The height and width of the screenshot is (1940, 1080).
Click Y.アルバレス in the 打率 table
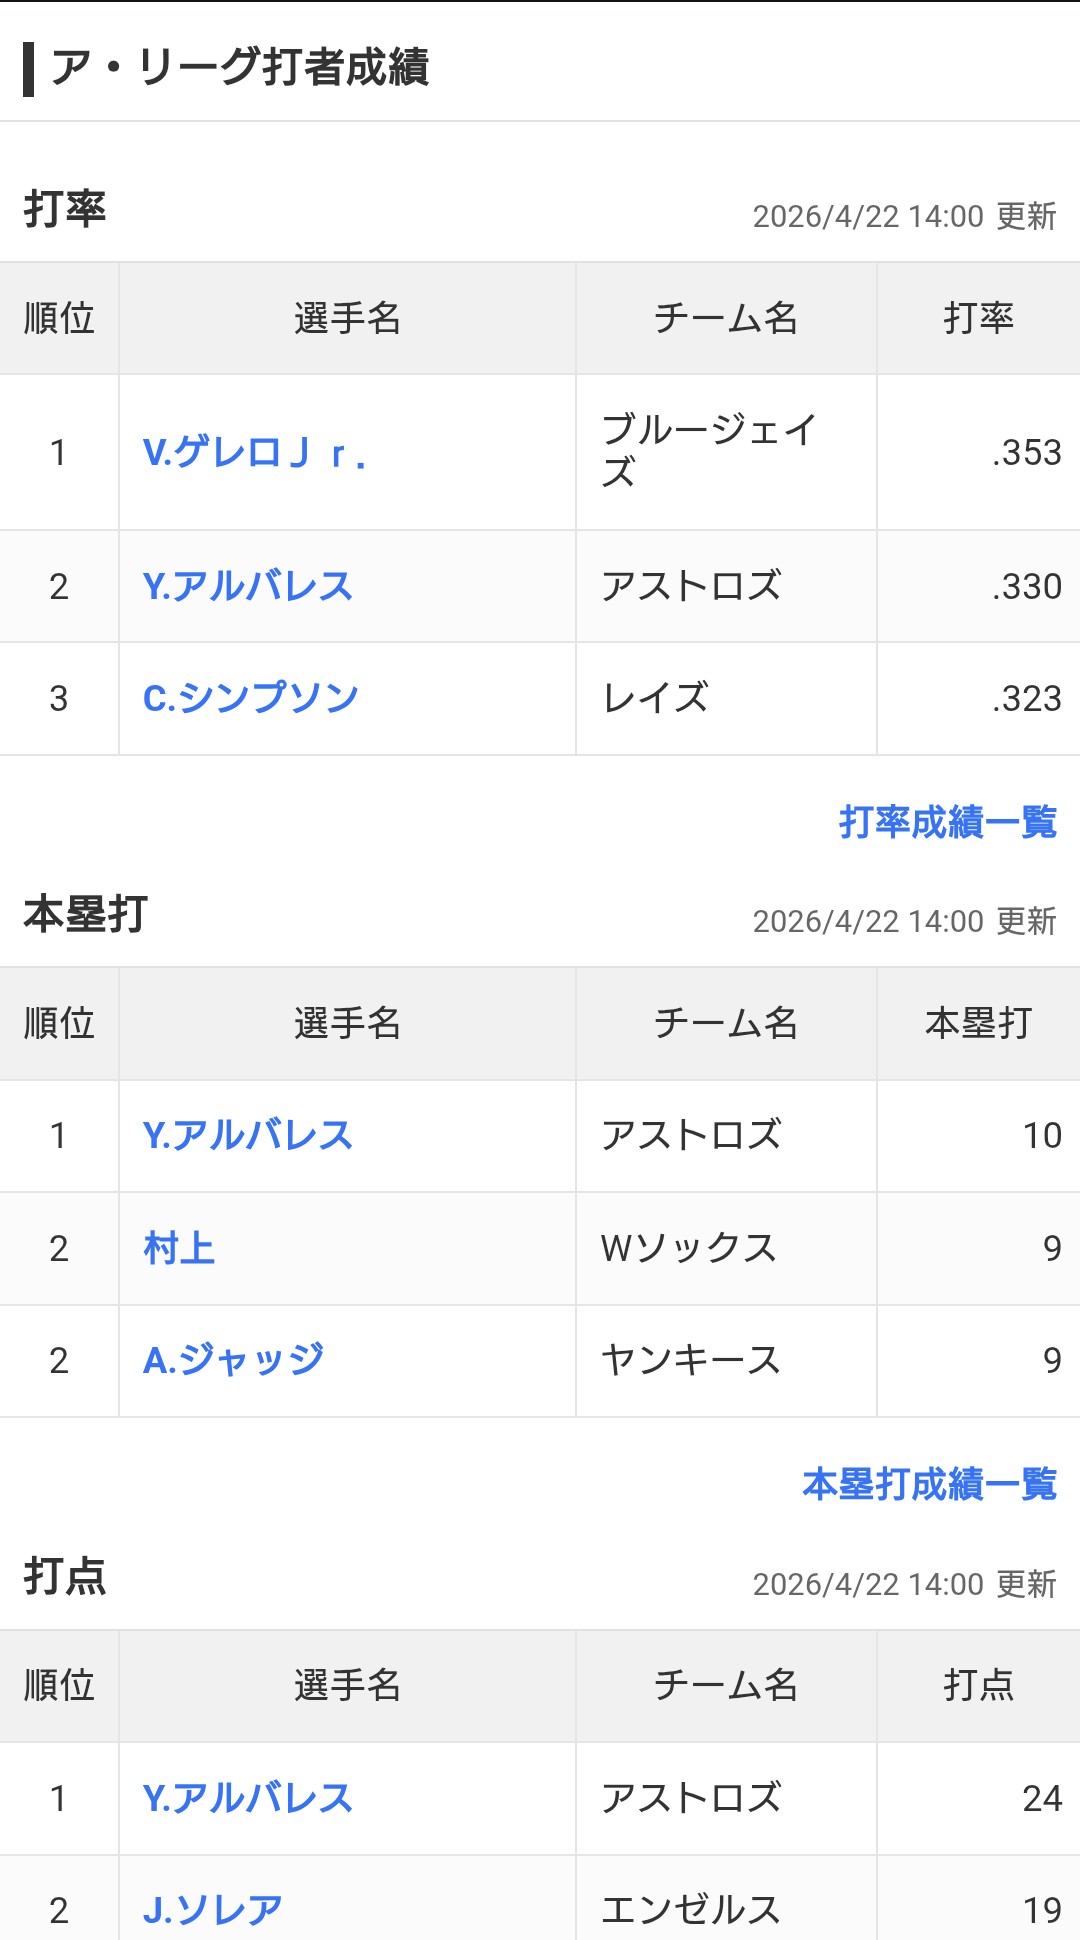coord(248,586)
